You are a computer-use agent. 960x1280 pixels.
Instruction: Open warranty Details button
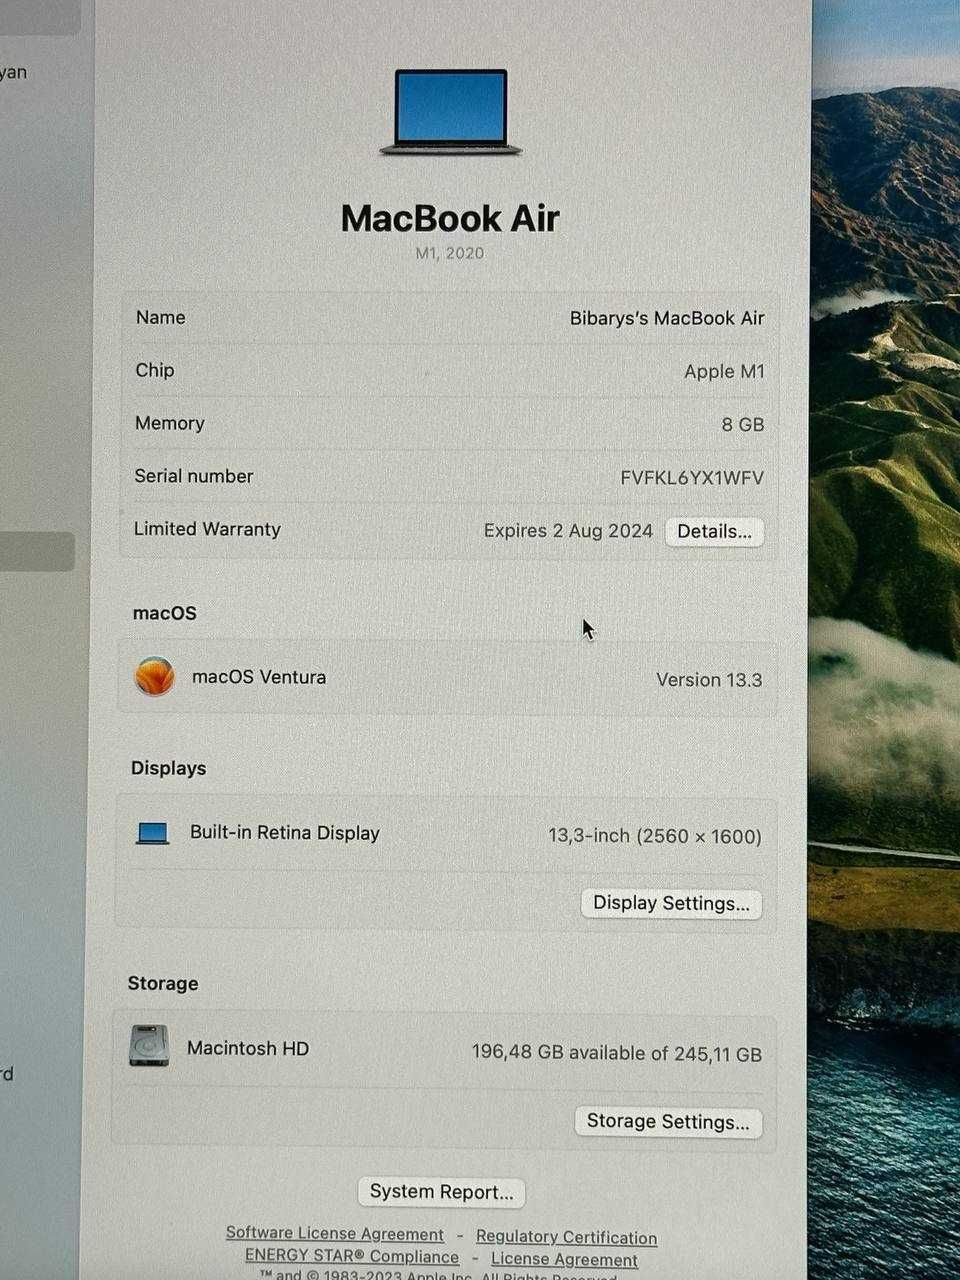point(714,531)
